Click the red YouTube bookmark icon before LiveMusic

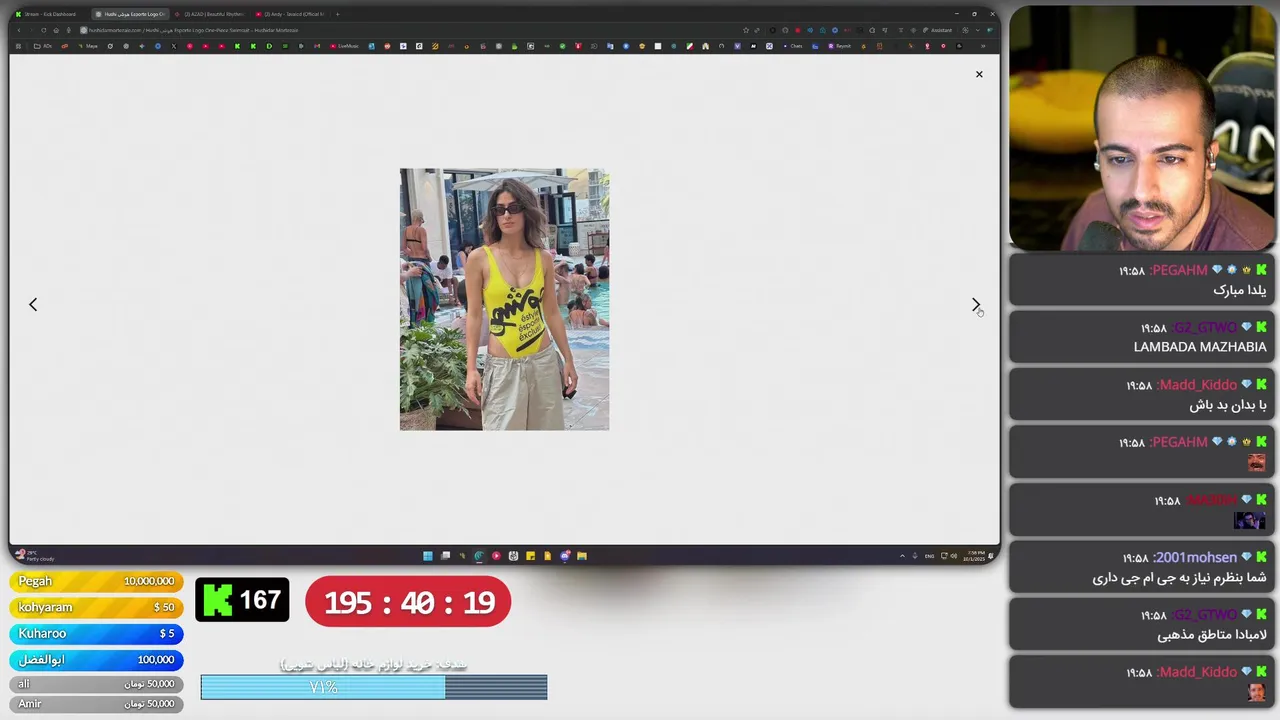tap(333, 46)
